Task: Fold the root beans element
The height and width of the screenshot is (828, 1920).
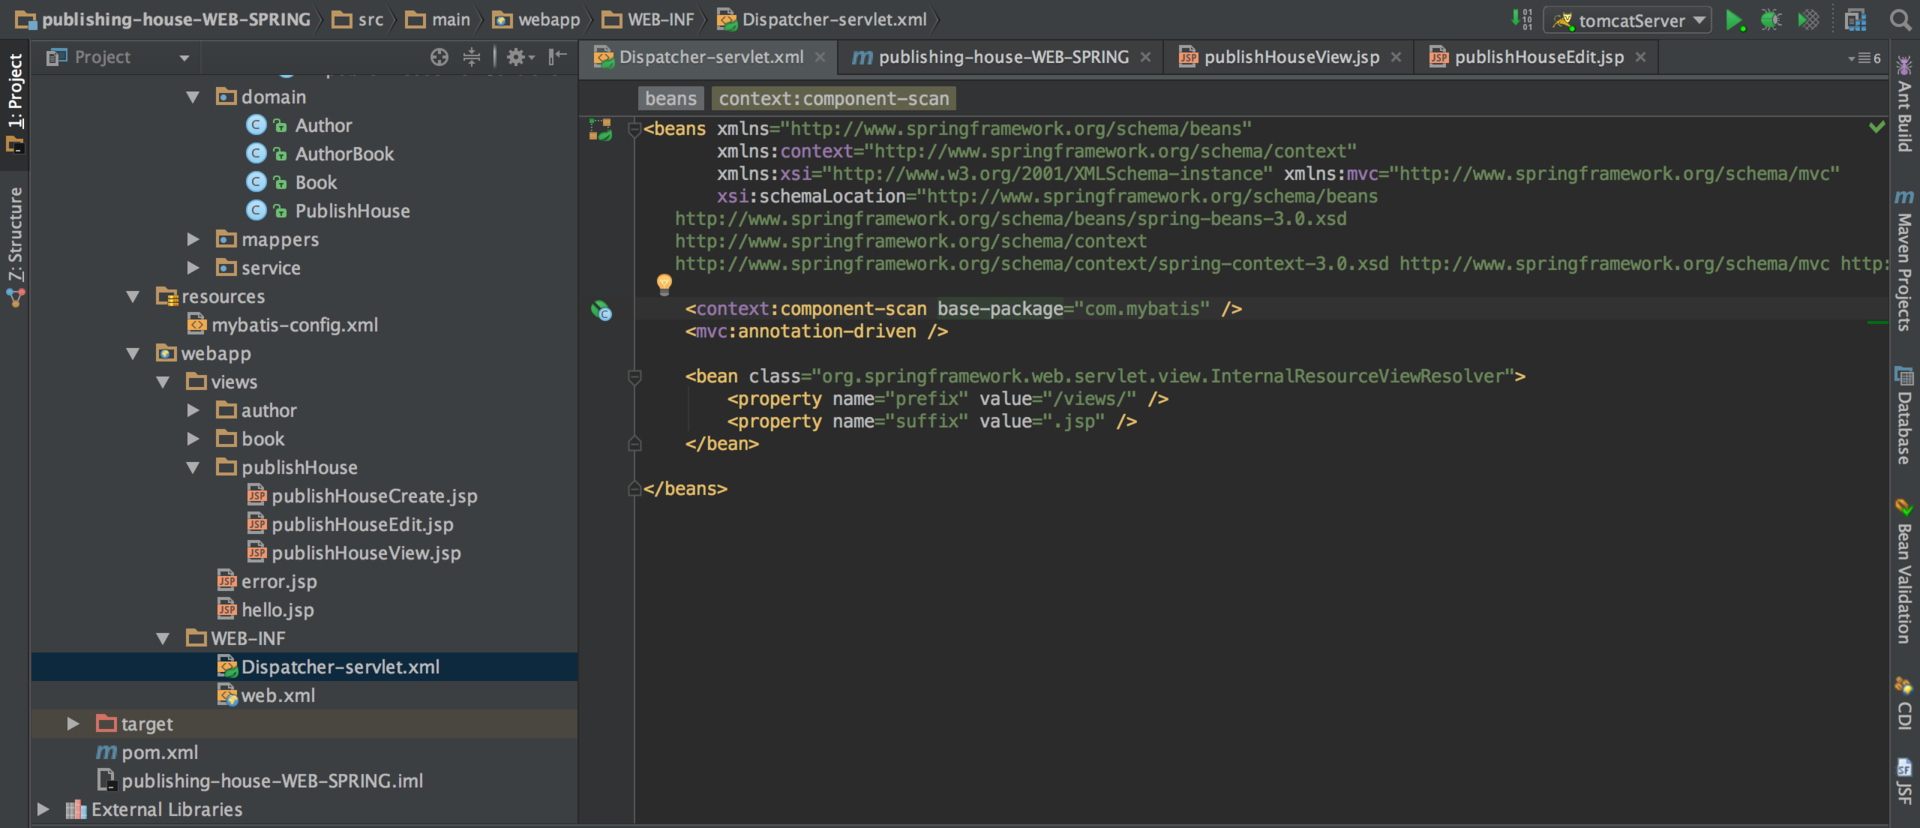Action: pos(634,130)
